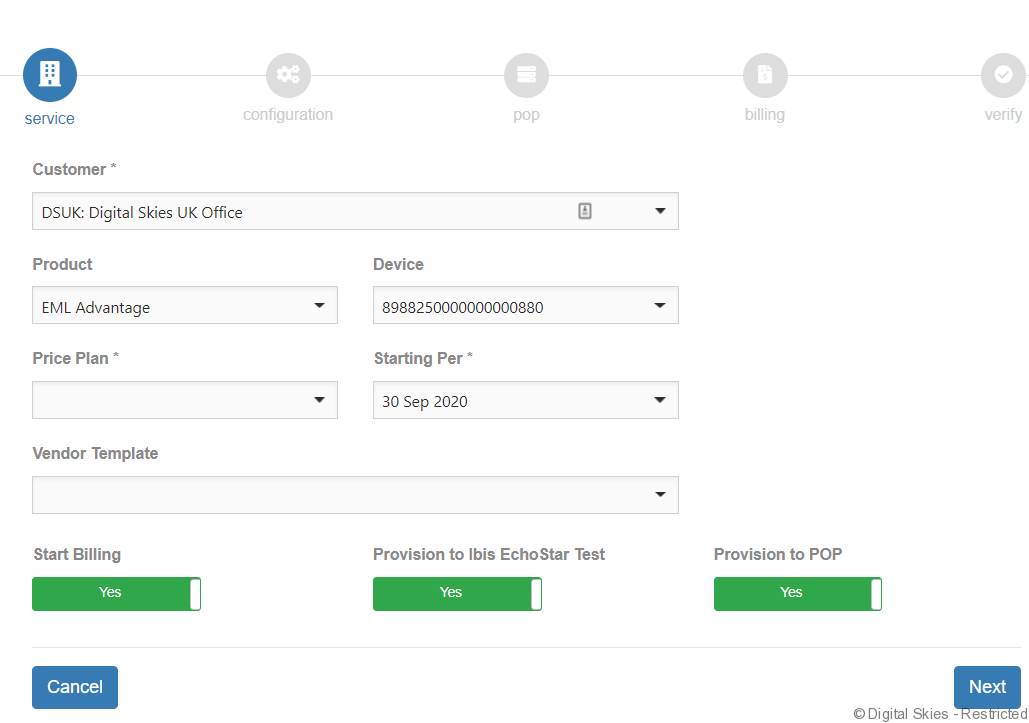This screenshot has height=723, width=1029.
Task: Click the Cancel button
Action: (x=75, y=687)
